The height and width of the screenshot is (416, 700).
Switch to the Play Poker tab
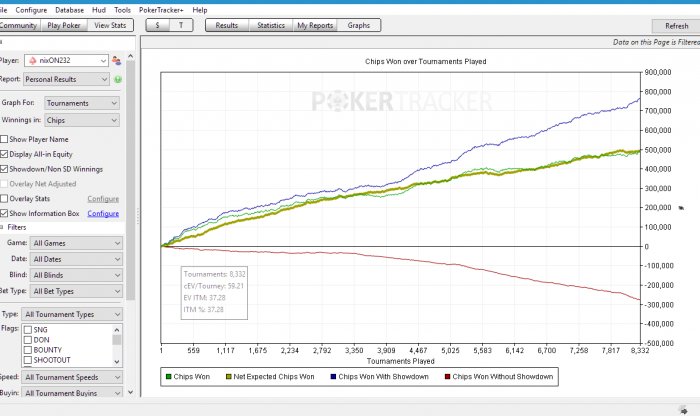64,25
